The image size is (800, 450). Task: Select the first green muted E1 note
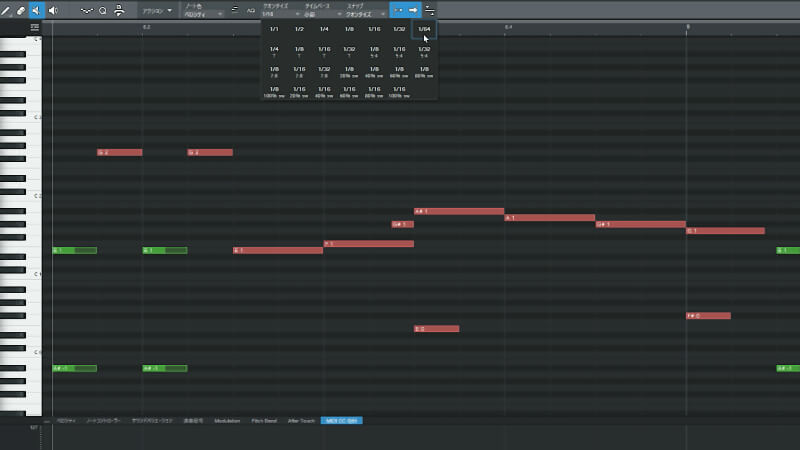click(74, 251)
